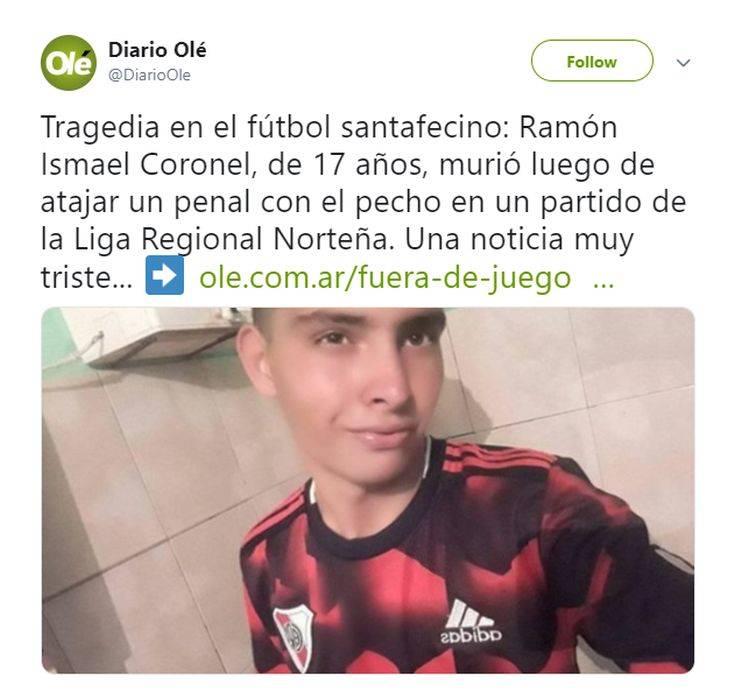Click the River Plate crest on jersey
This screenshot has height=690, width=735.
coord(295,634)
